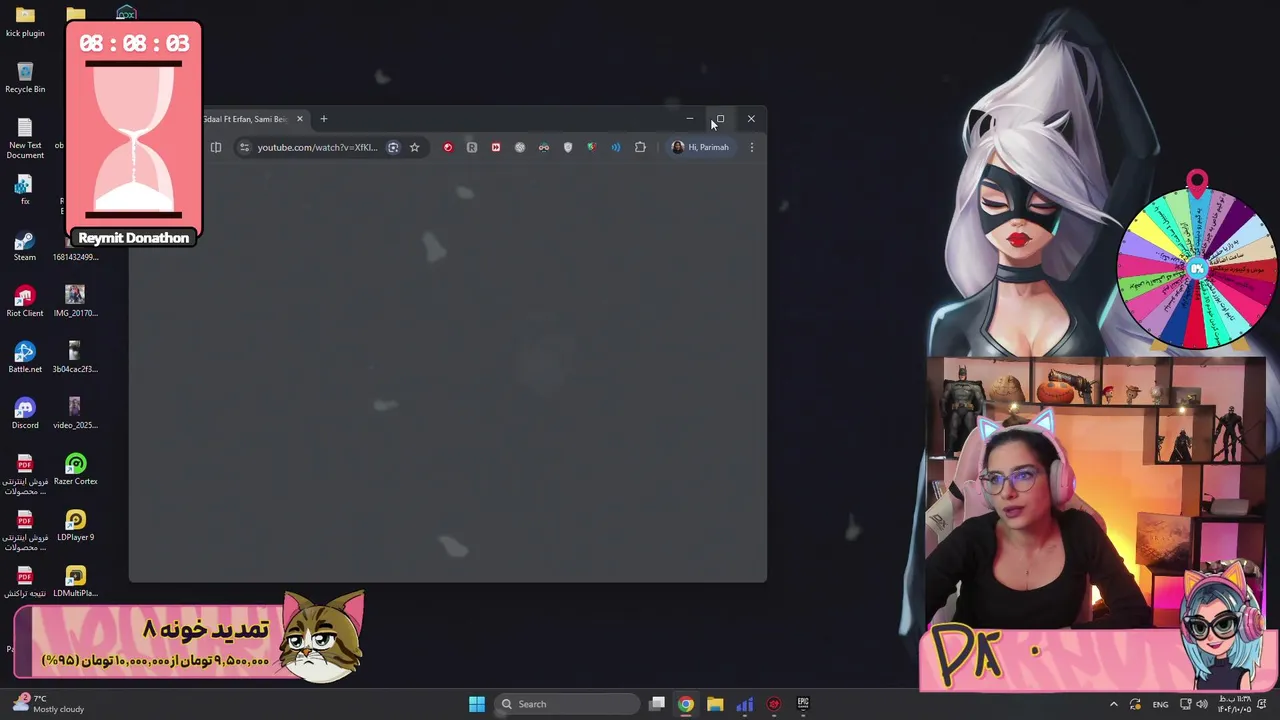Launch Battle.net from the desktop
1280x720 pixels.
[25, 357]
